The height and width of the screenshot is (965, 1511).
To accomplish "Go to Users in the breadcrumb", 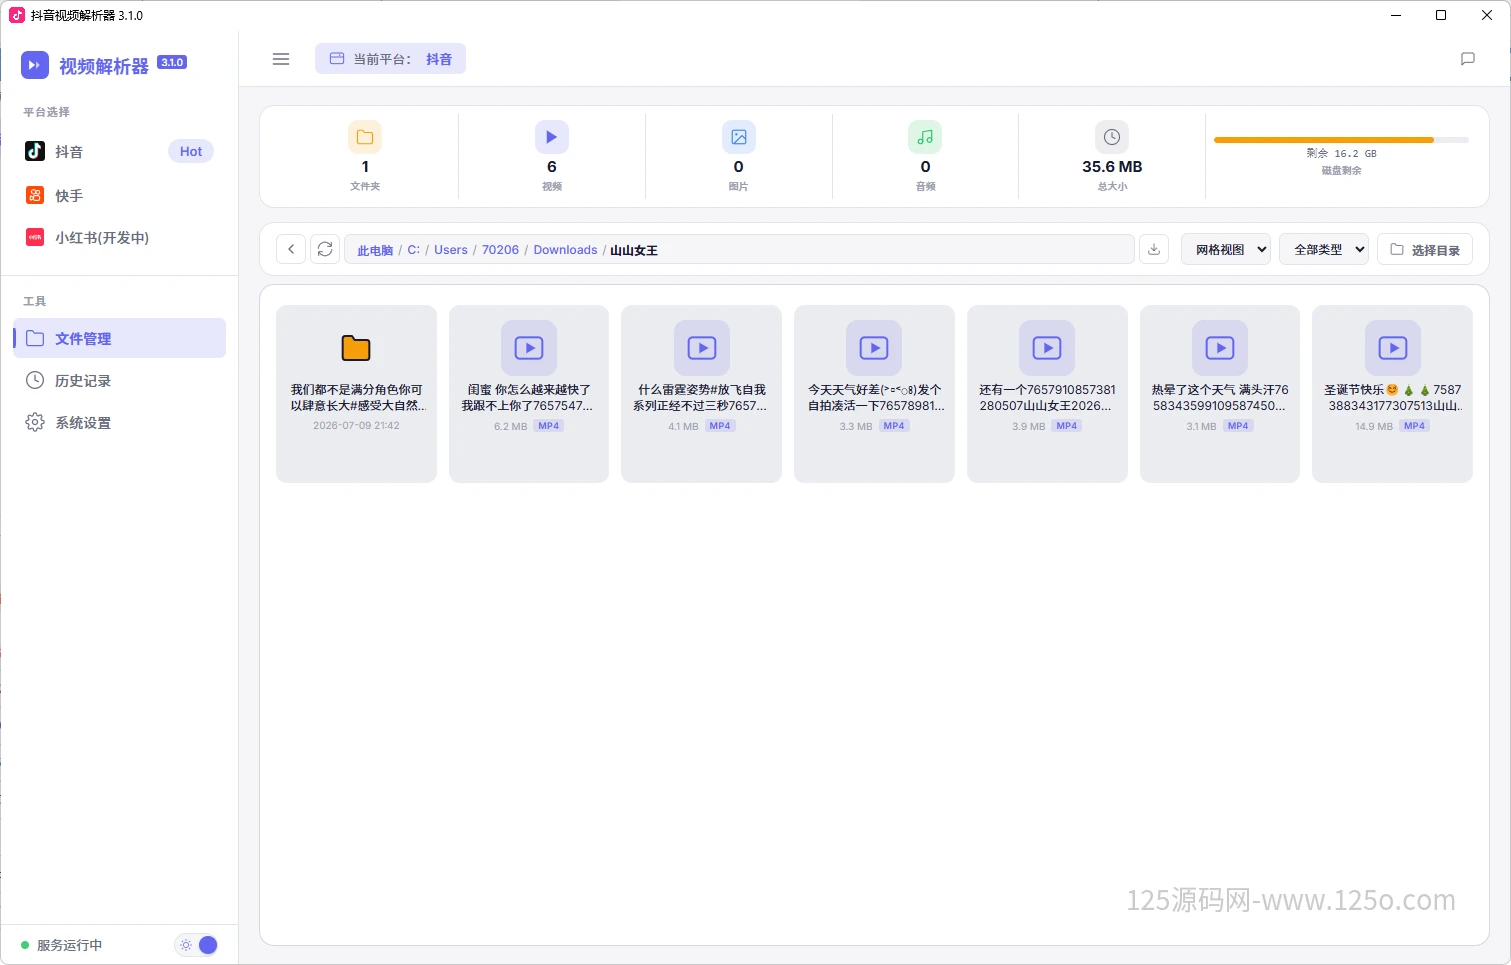I will pyautogui.click(x=451, y=250).
